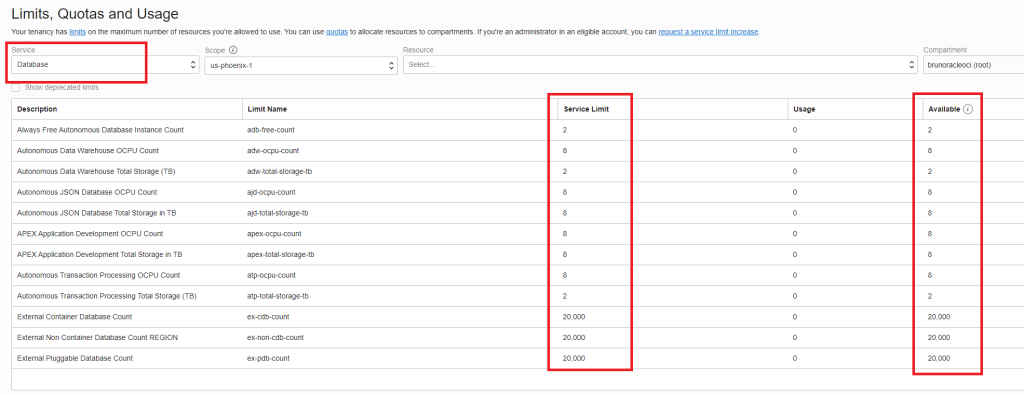The image size is (1024, 394).
Task: Click limit name atp-total-storage-tb
Action: tap(278, 296)
